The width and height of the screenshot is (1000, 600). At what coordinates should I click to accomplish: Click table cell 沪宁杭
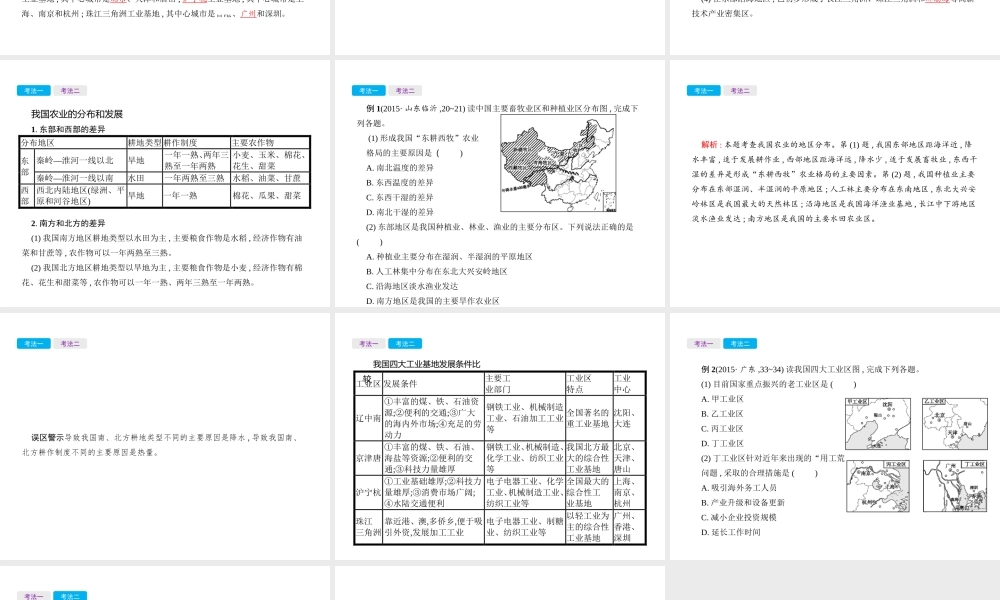pos(368,492)
